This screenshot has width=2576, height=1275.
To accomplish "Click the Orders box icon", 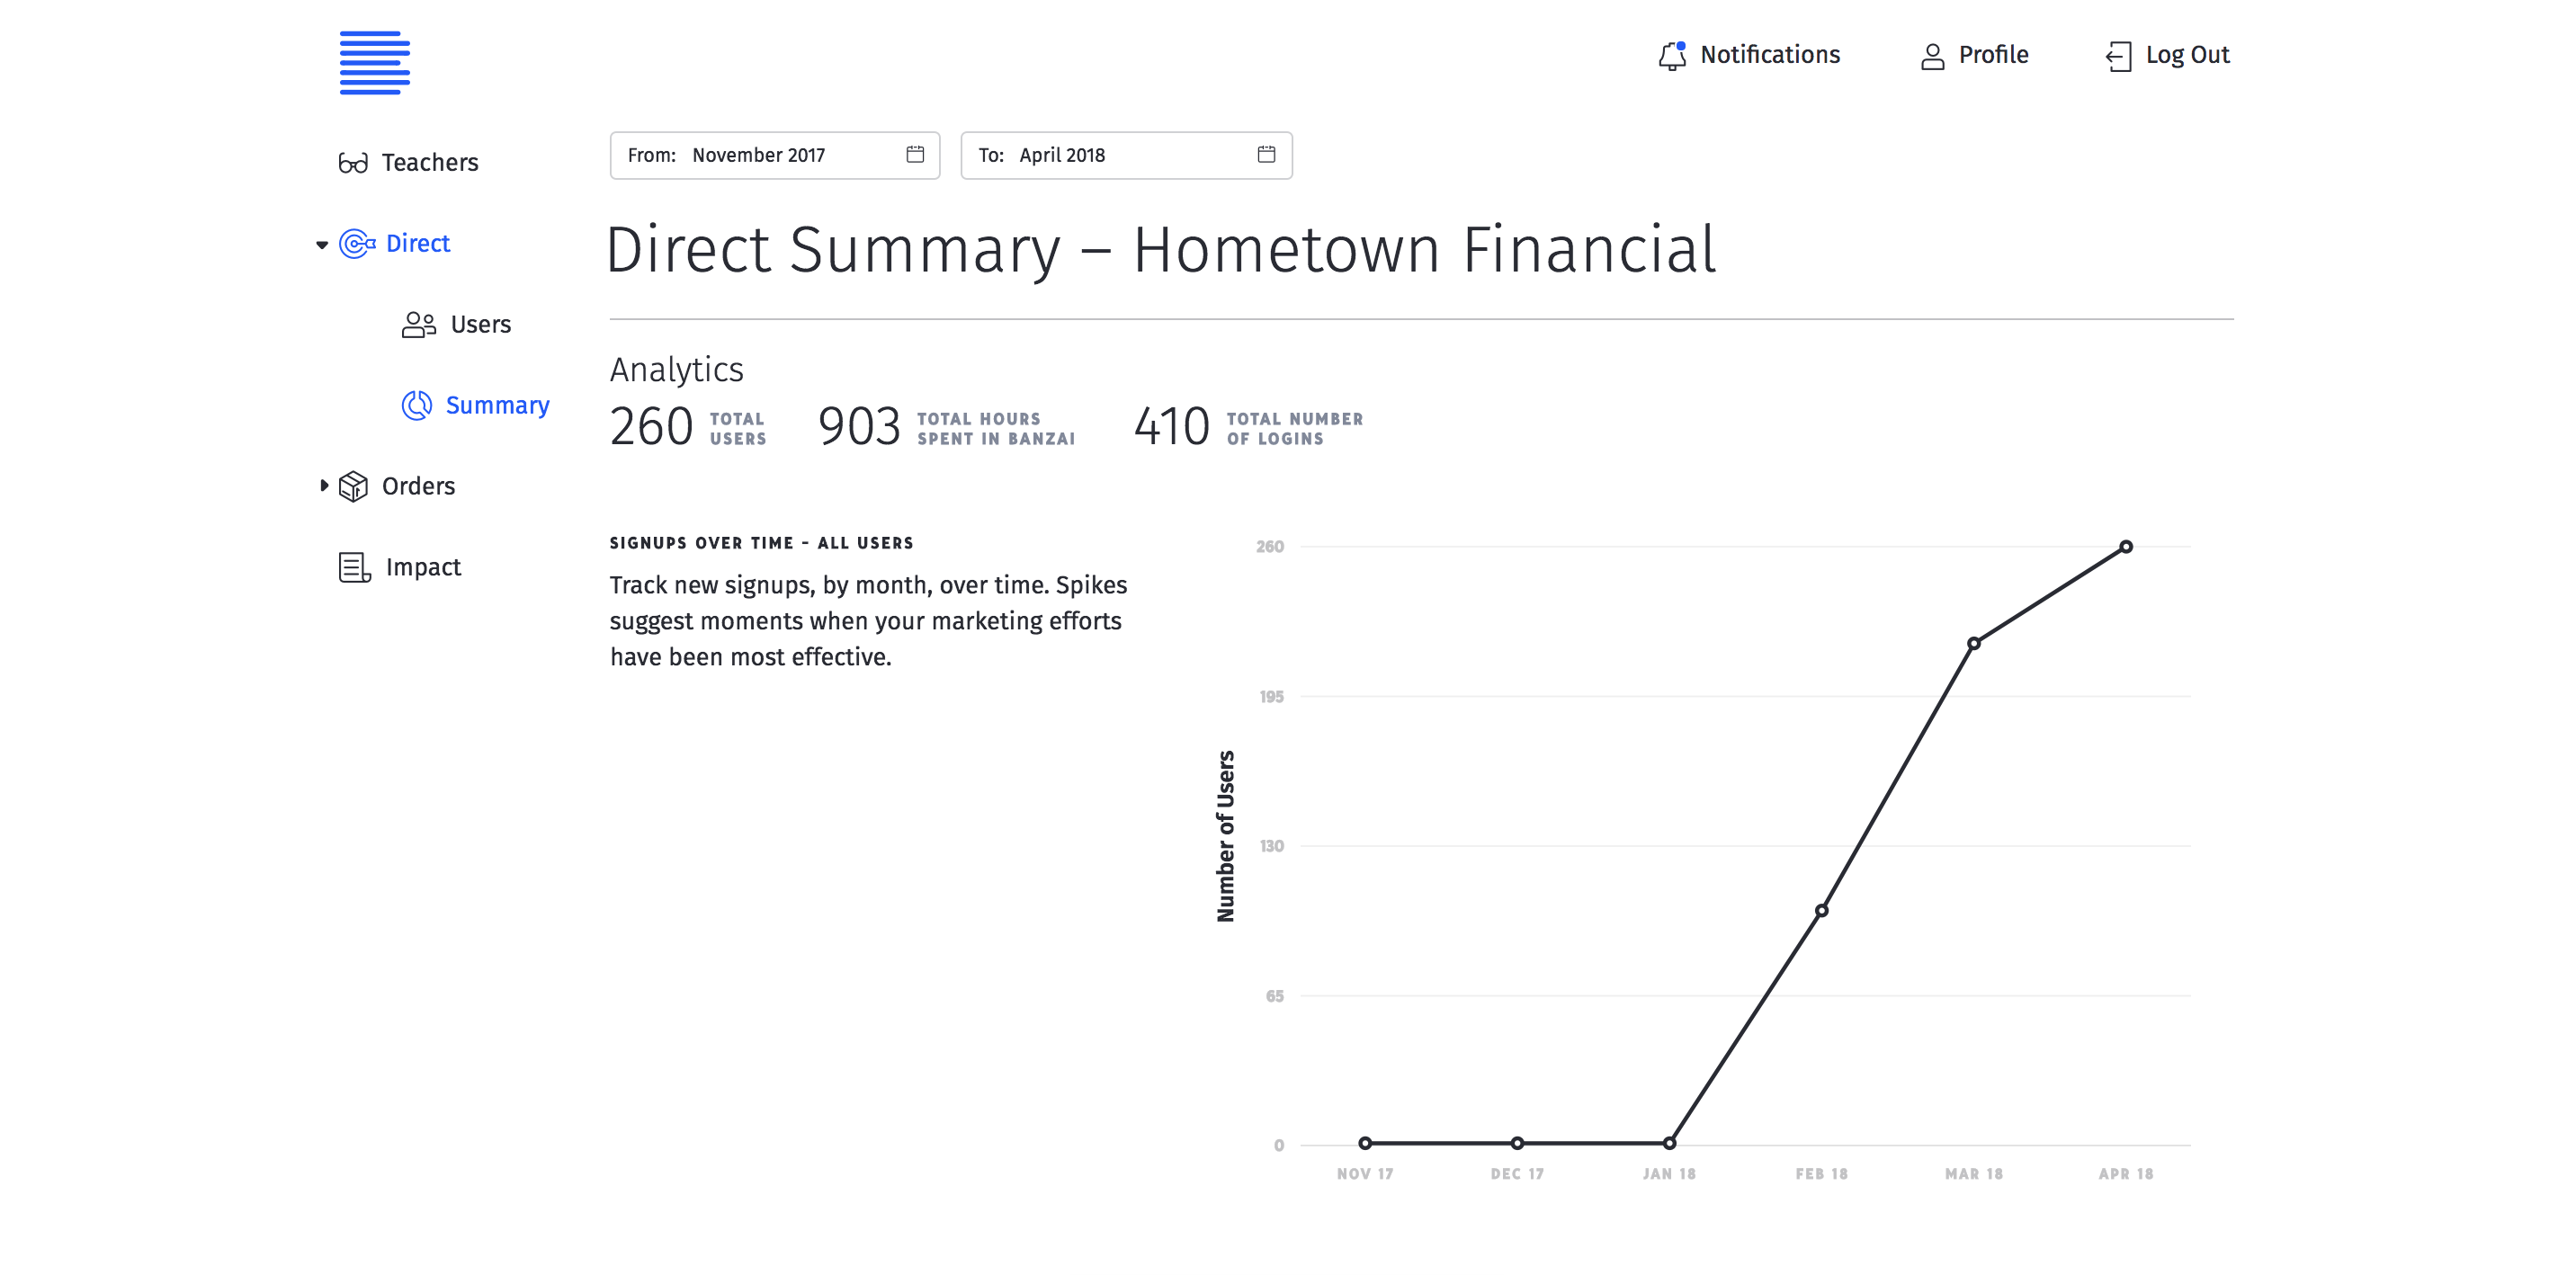I will point(353,486).
